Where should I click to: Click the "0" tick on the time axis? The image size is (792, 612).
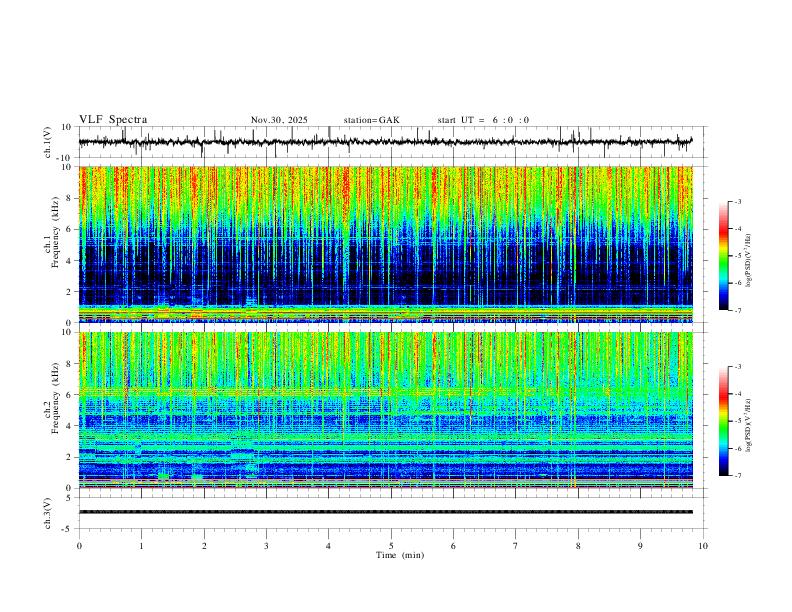tap(79, 546)
